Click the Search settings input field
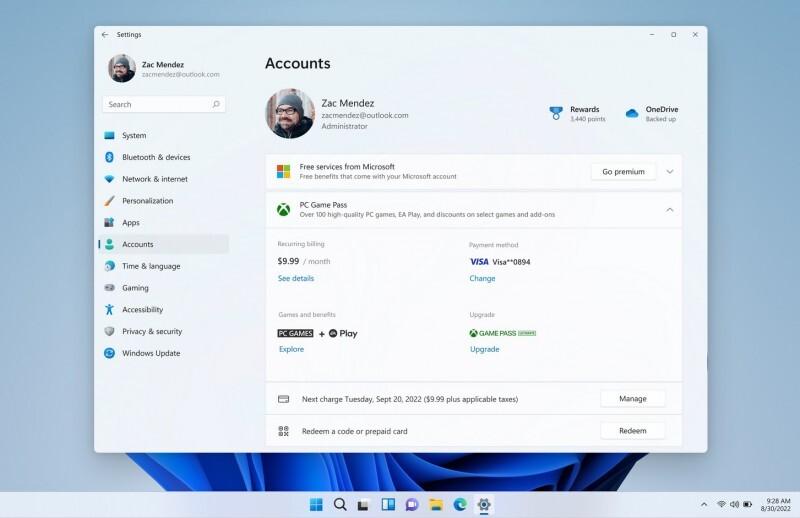The width and height of the screenshot is (800, 518). coord(164,104)
